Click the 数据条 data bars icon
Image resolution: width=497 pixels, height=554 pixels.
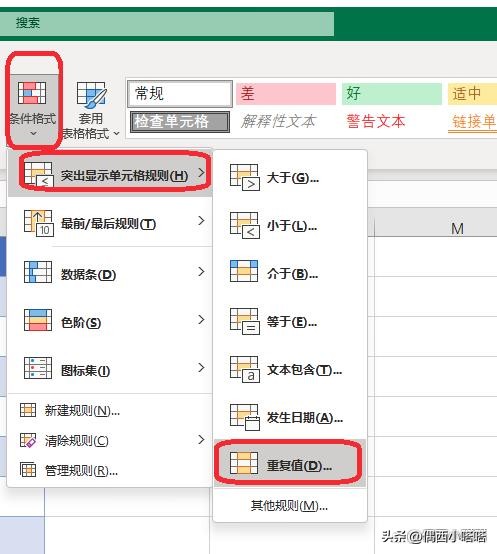coord(38,272)
